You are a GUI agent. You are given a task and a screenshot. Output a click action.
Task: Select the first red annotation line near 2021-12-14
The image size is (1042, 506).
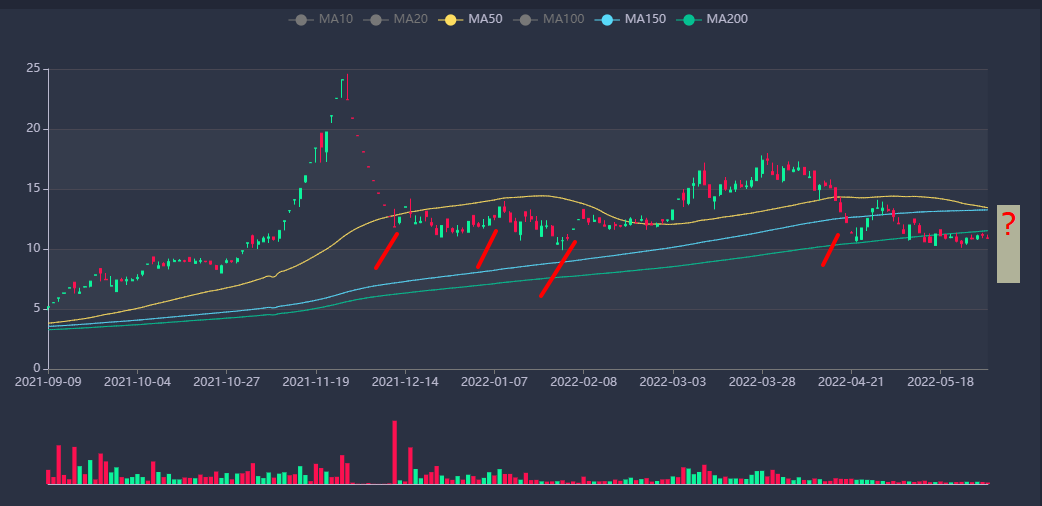tap(387, 250)
